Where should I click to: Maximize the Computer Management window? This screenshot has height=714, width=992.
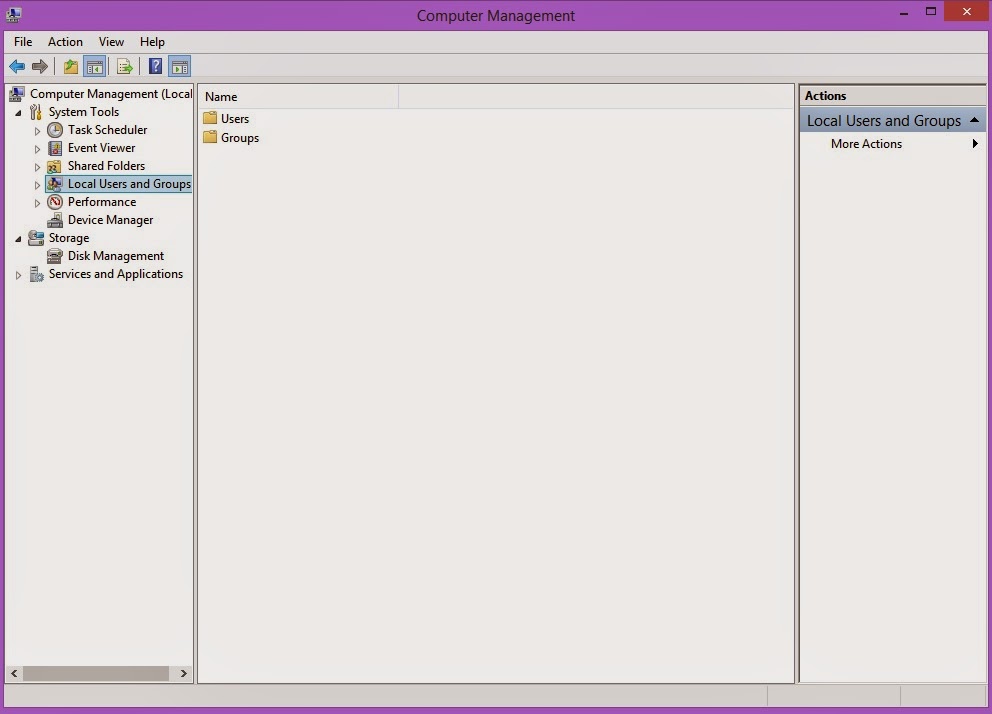pyautogui.click(x=931, y=11)
